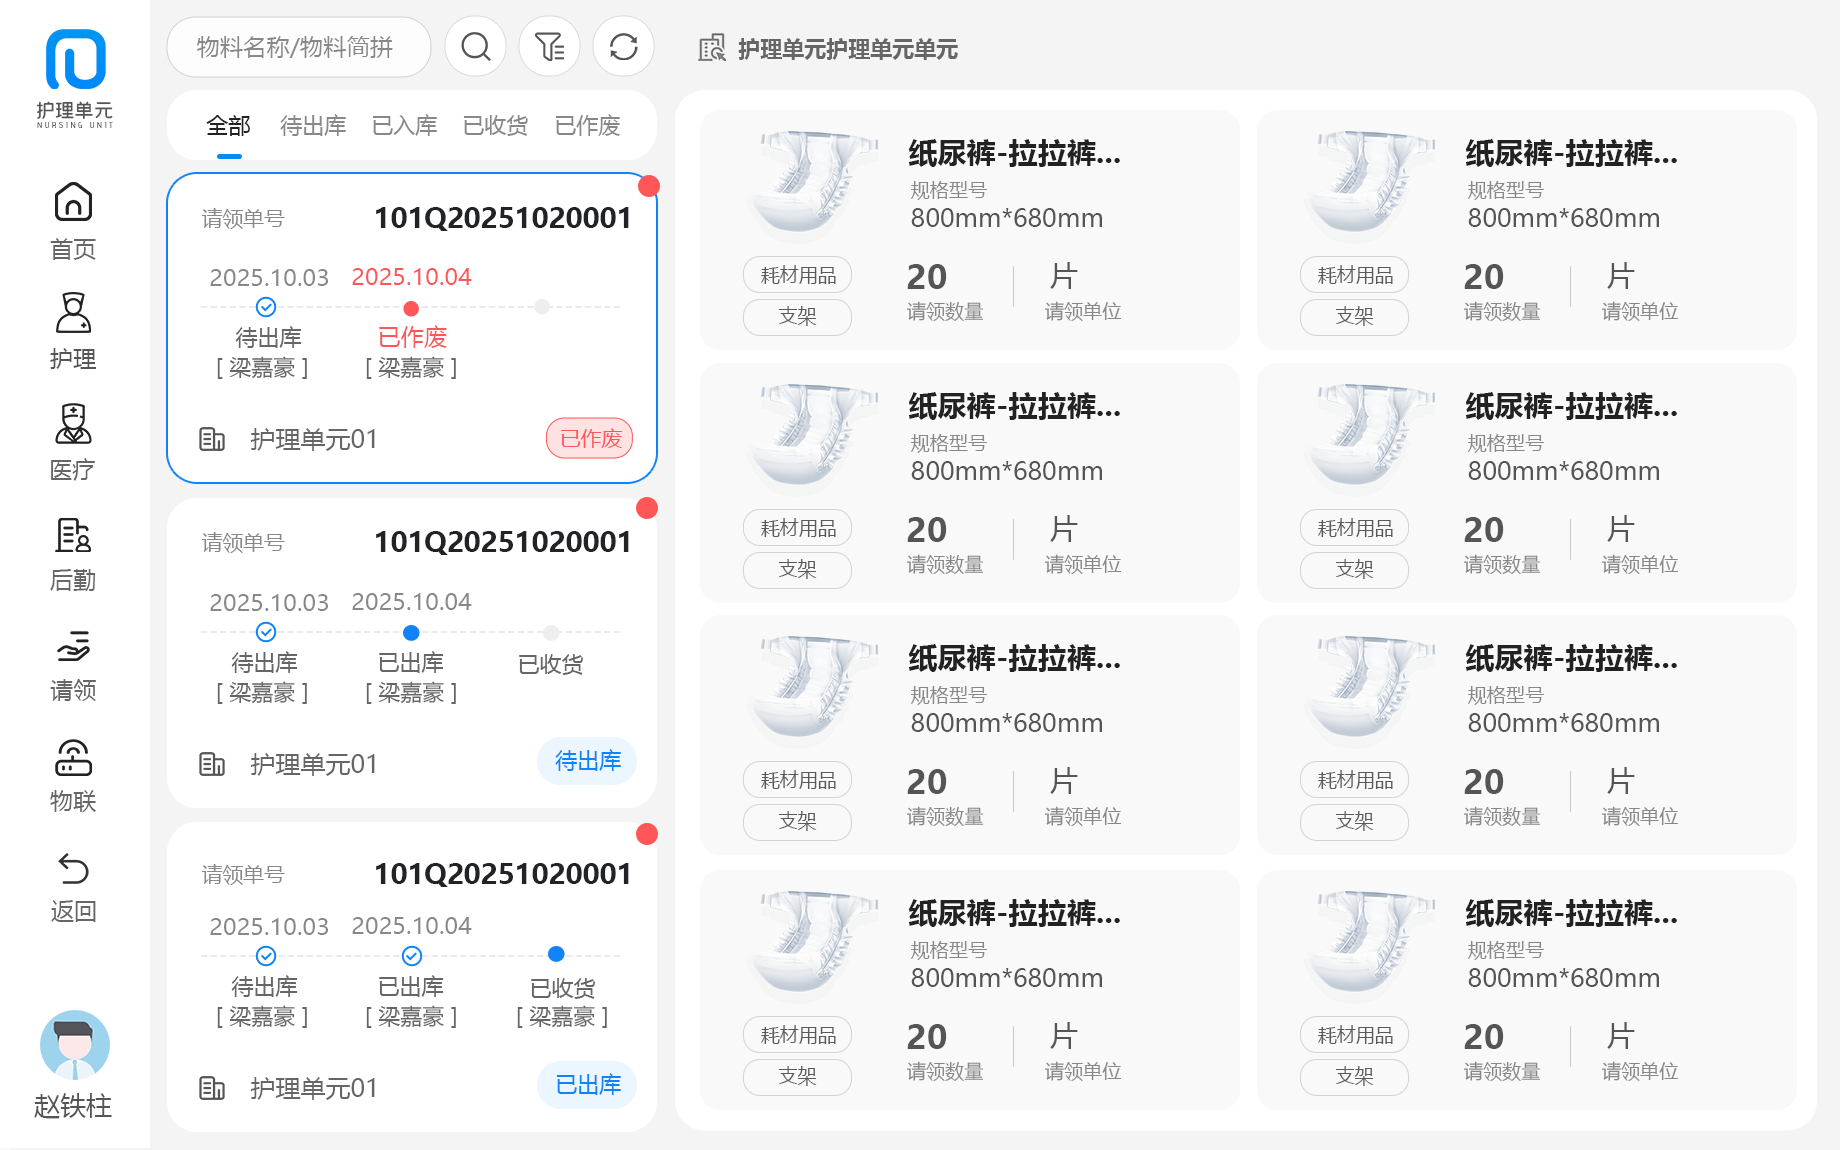This screenshot has width=1840, height=1150.
Task: Click the refresh icon button
Action: 623,47
